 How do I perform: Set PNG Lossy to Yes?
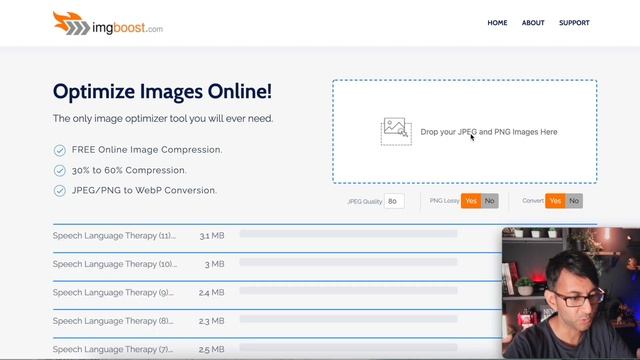coord(471,201)
